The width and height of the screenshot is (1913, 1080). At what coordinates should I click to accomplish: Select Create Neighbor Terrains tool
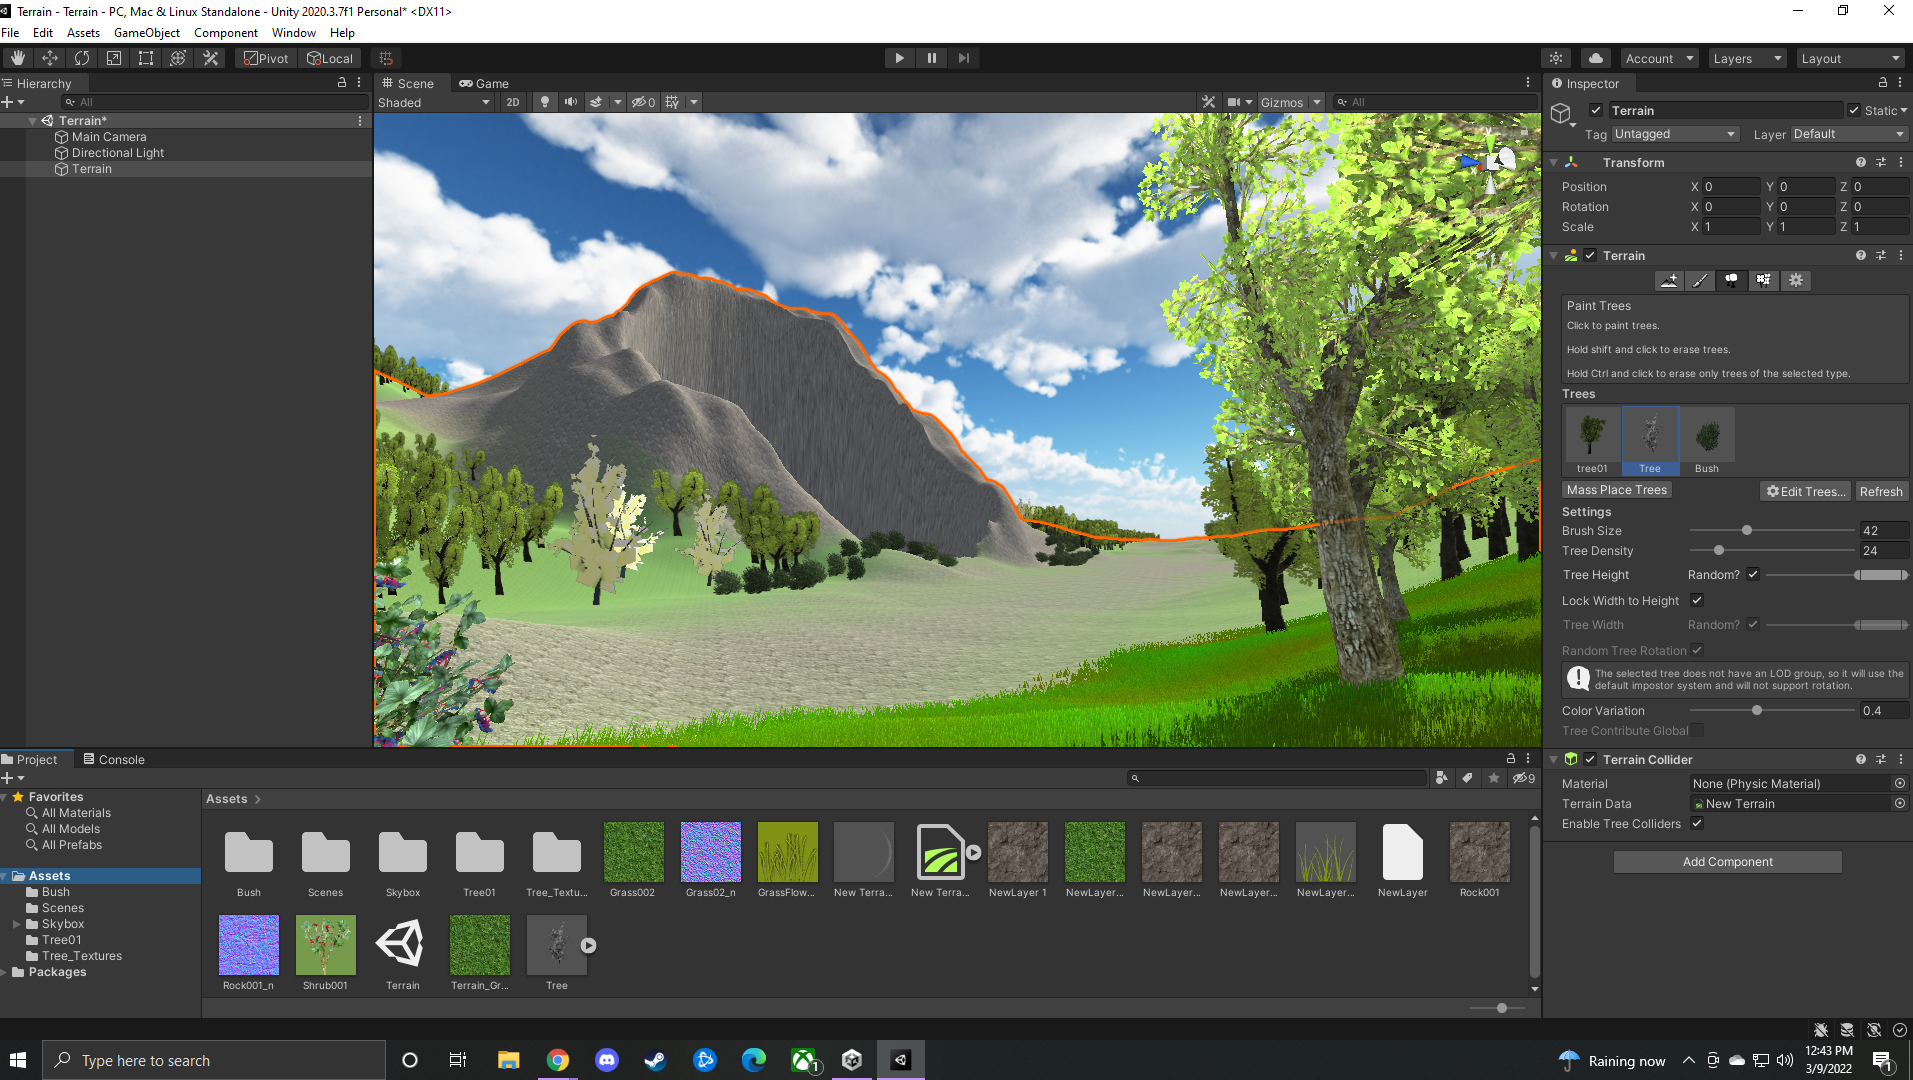(x=1669, y=281)
